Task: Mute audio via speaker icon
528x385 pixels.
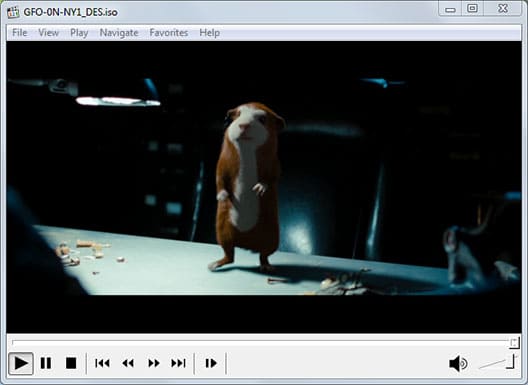Action: [x=458, y=364]
